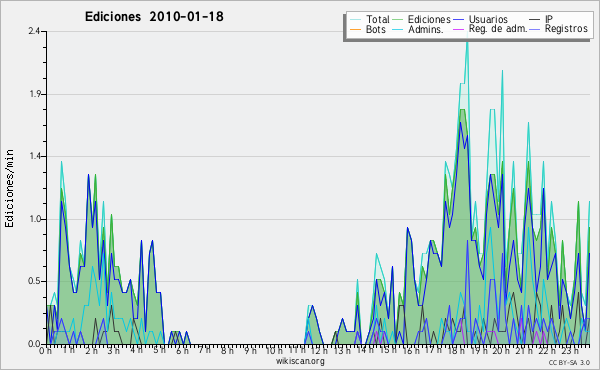
Task: Click the 'Usuarios' legend label
Action: (x=488, y=19)
